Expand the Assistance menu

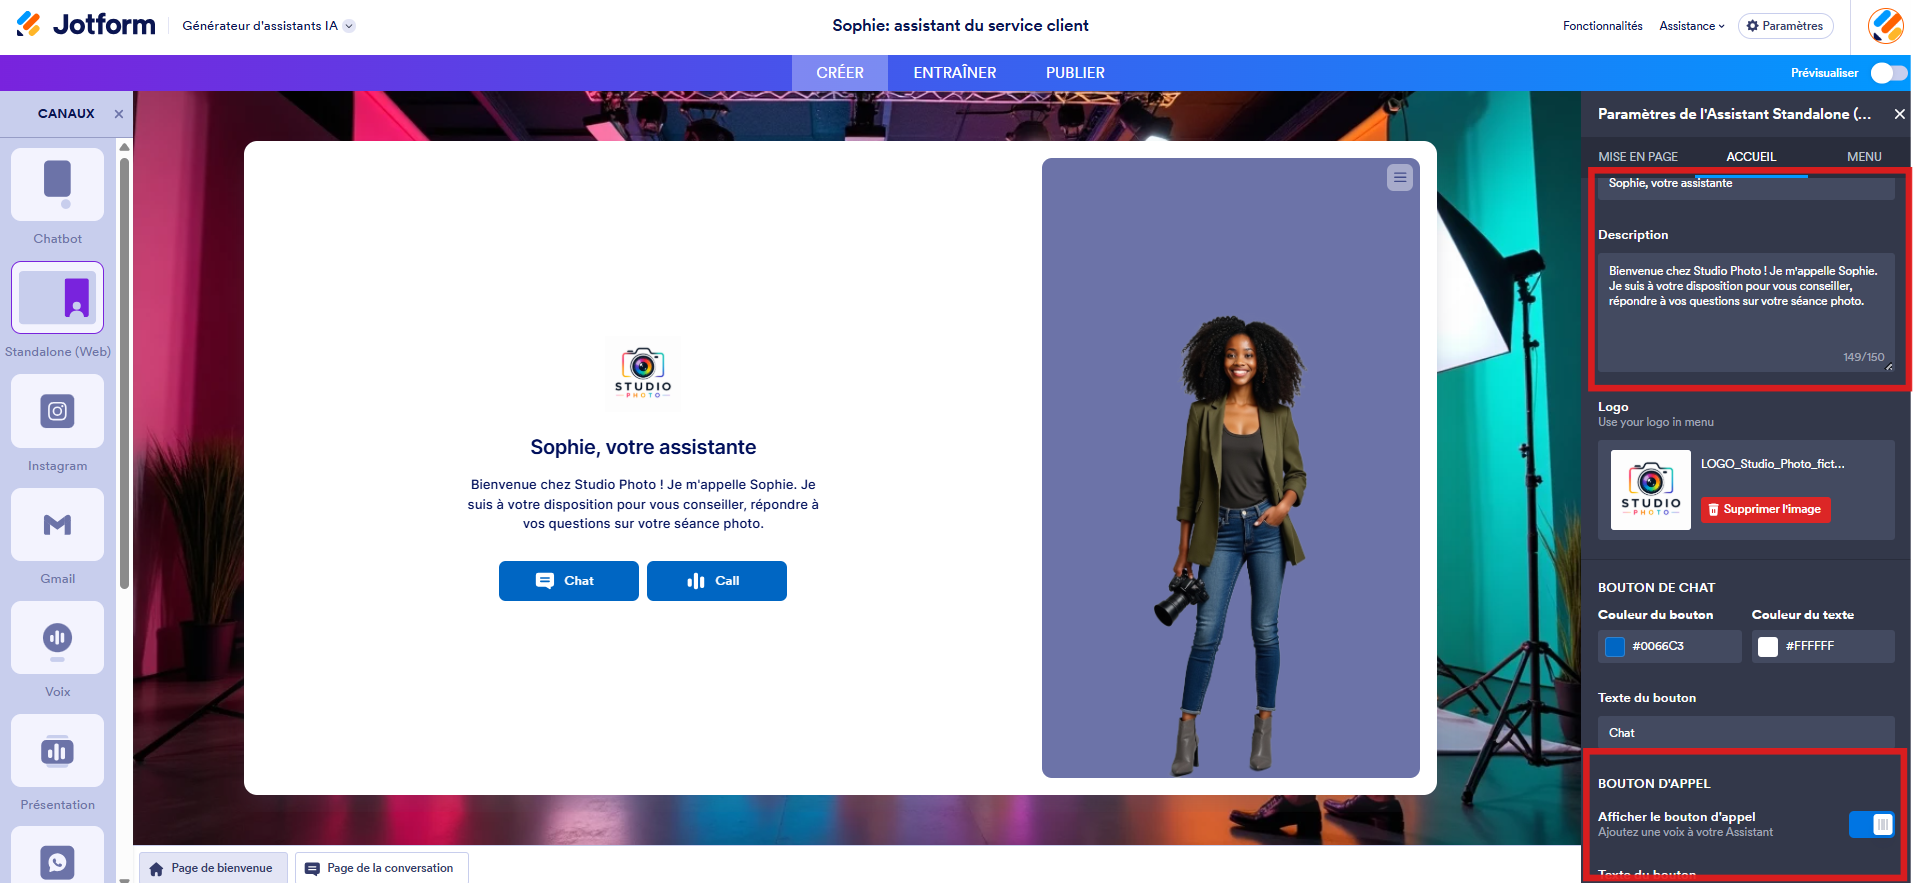click(1691, 26)
